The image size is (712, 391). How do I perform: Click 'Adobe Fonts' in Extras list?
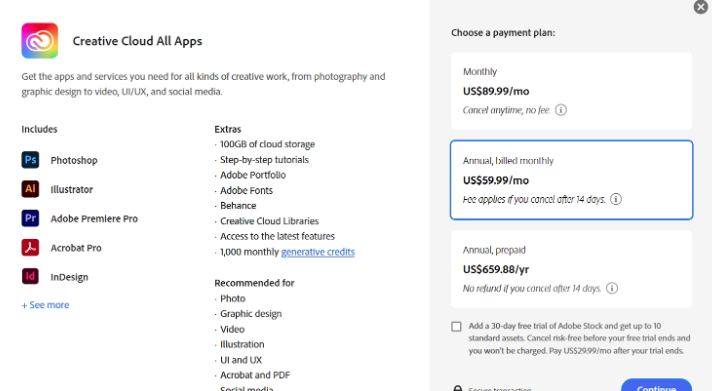point(247,190)
